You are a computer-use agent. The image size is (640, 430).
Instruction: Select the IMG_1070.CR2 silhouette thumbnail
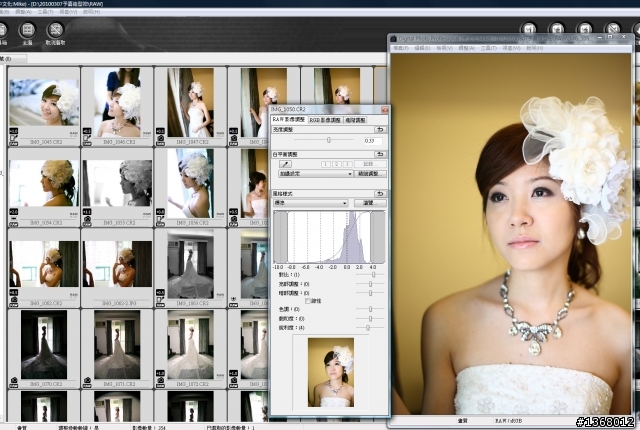click(44, 345)
